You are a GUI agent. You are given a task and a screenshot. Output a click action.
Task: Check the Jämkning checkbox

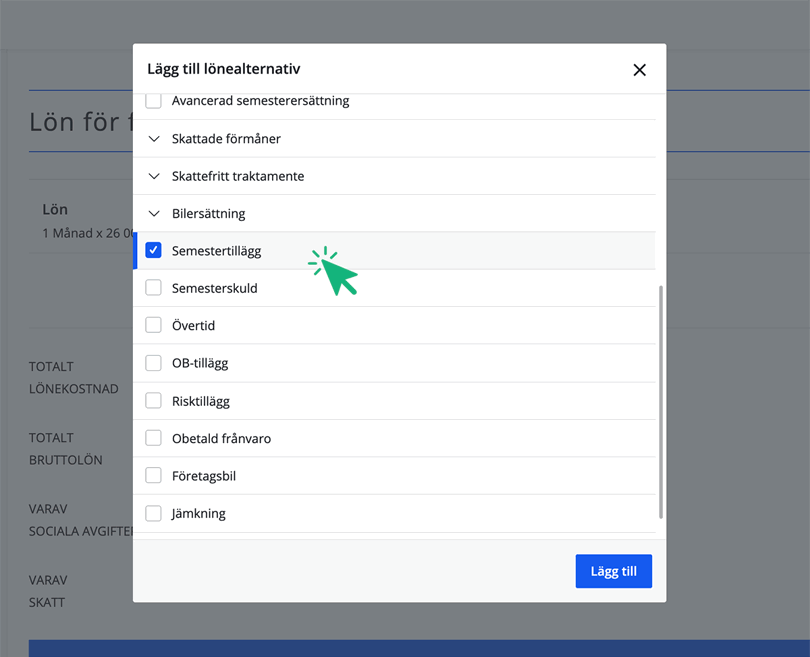pyautogui.click(x=154, y=513)
